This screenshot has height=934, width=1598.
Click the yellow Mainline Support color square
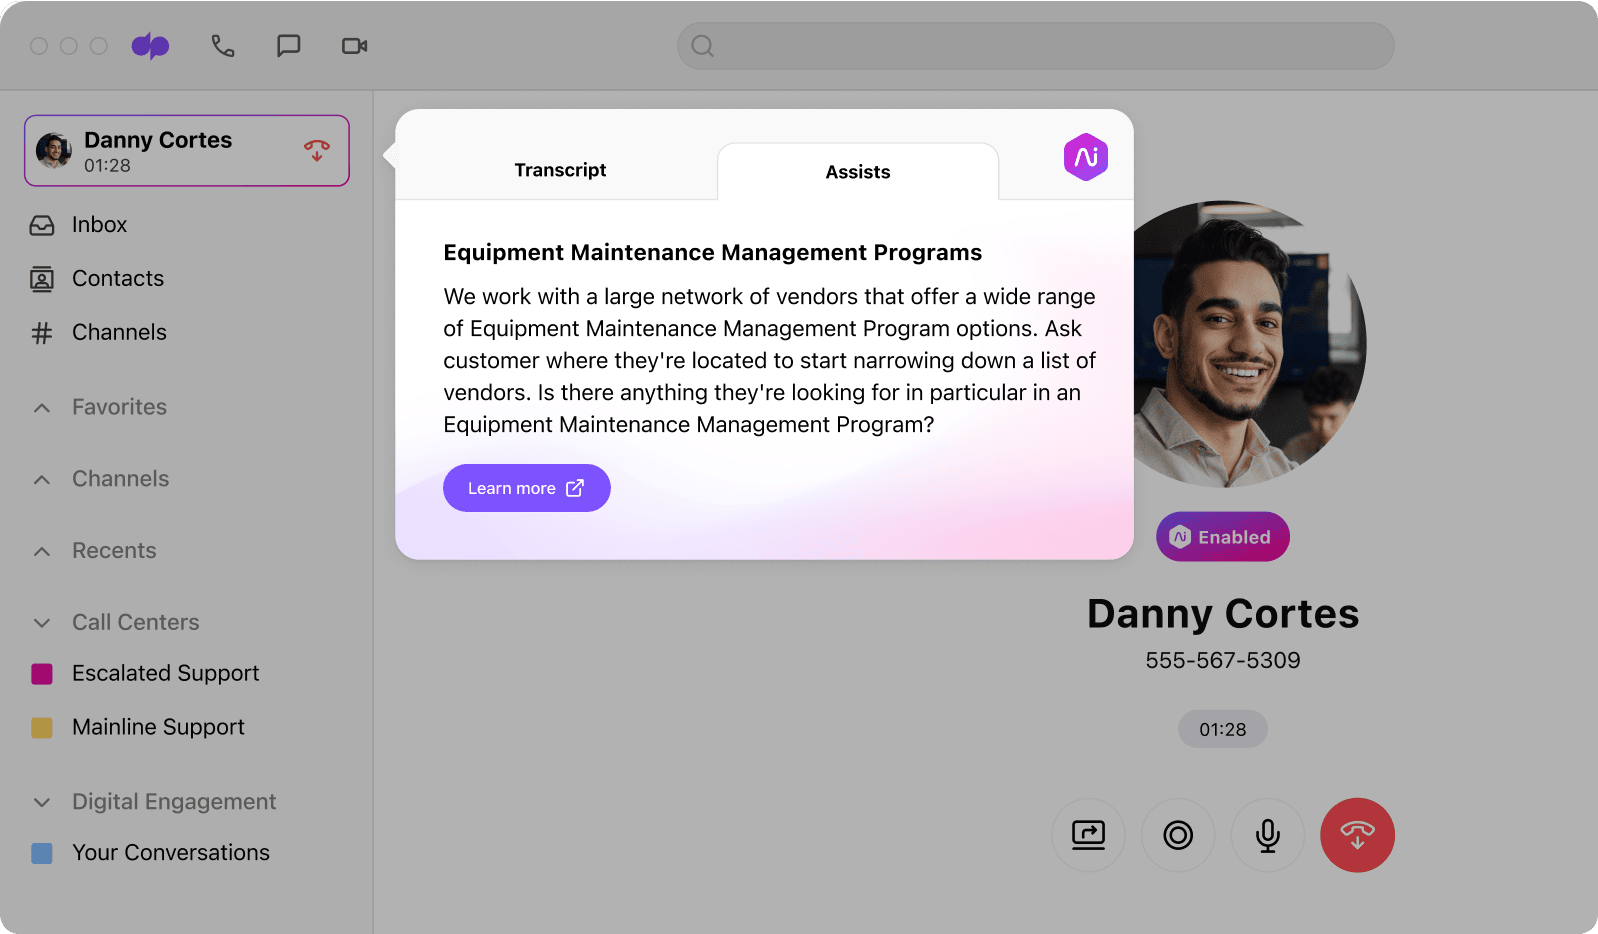[x=42, y=728]
